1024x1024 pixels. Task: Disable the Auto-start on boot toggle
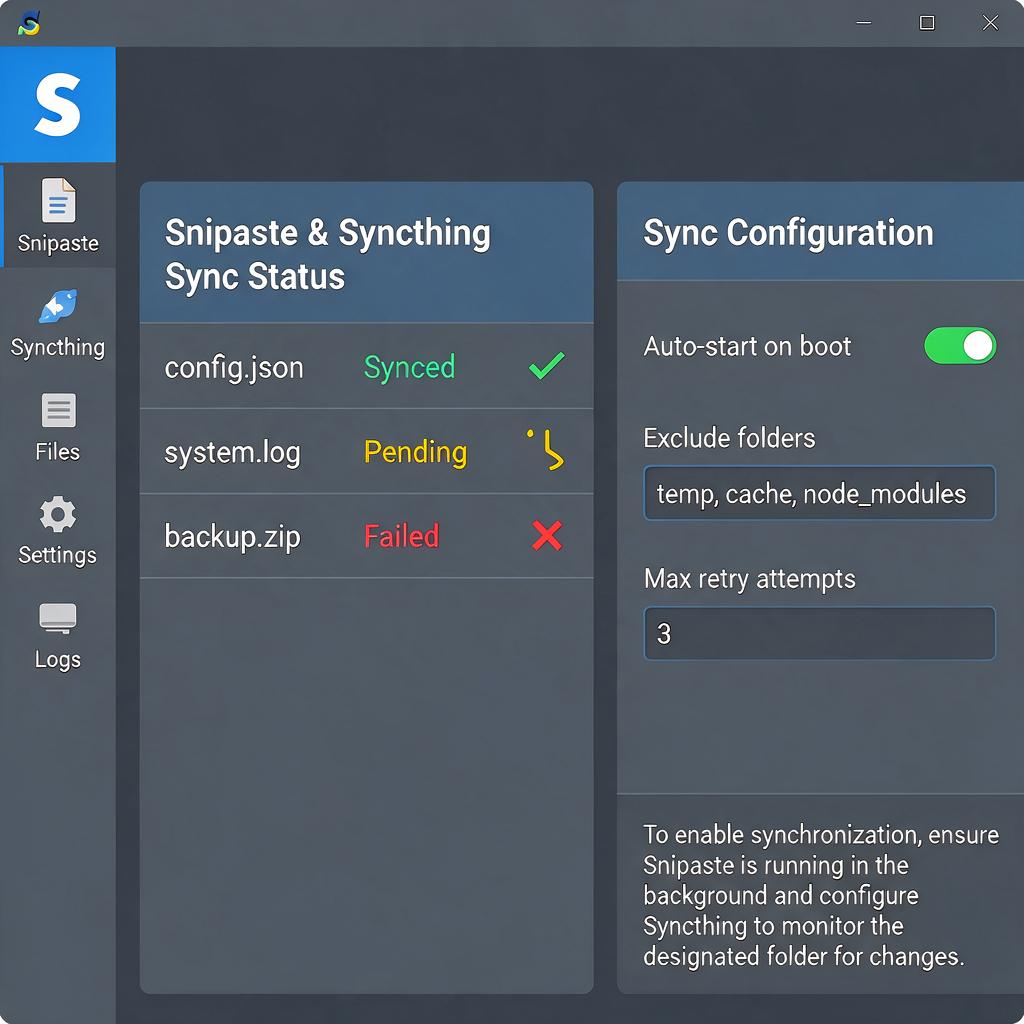click(960, 345)
